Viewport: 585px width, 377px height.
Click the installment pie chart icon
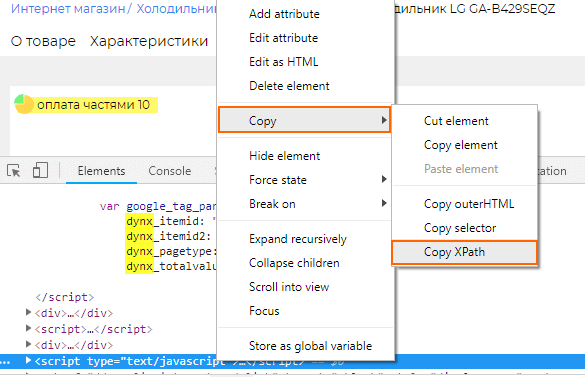(x=24, y=104)
